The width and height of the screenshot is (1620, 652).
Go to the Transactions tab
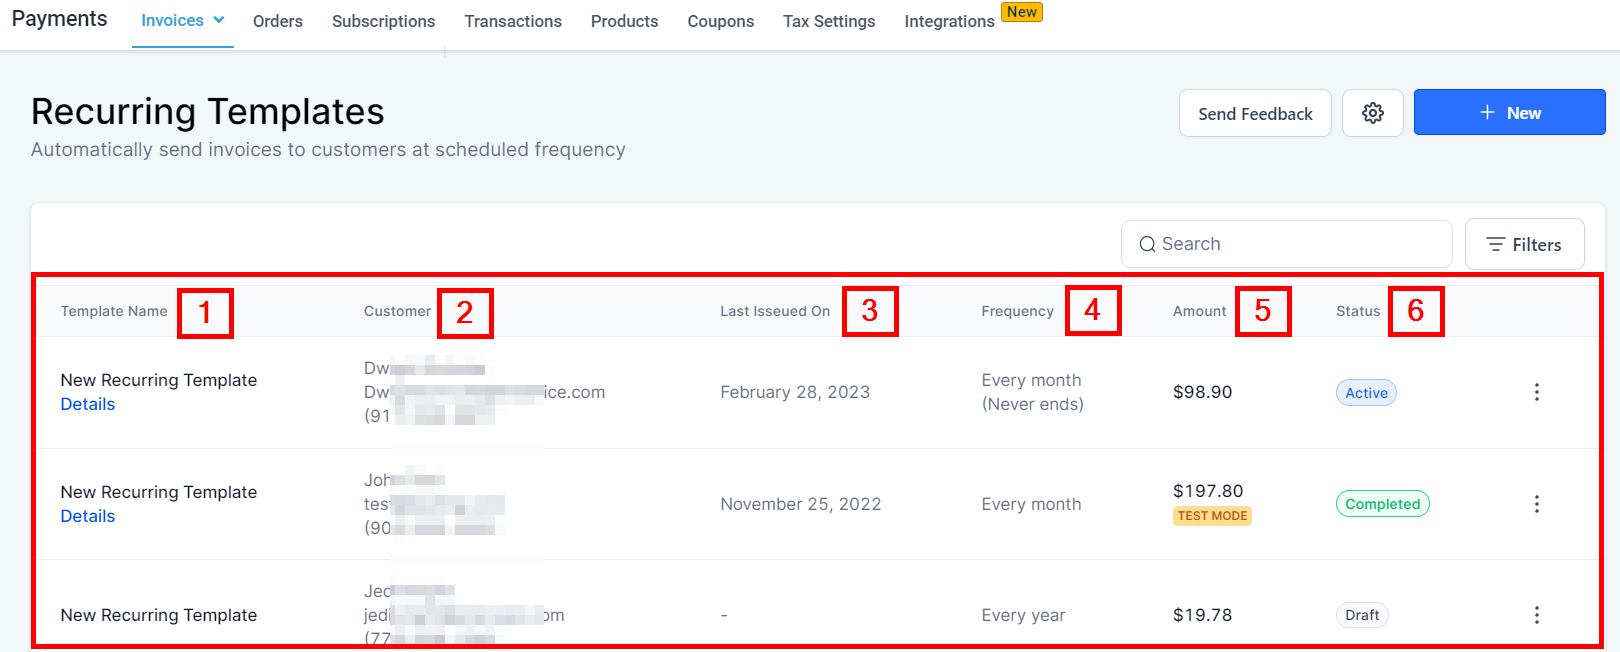point(513,21)
